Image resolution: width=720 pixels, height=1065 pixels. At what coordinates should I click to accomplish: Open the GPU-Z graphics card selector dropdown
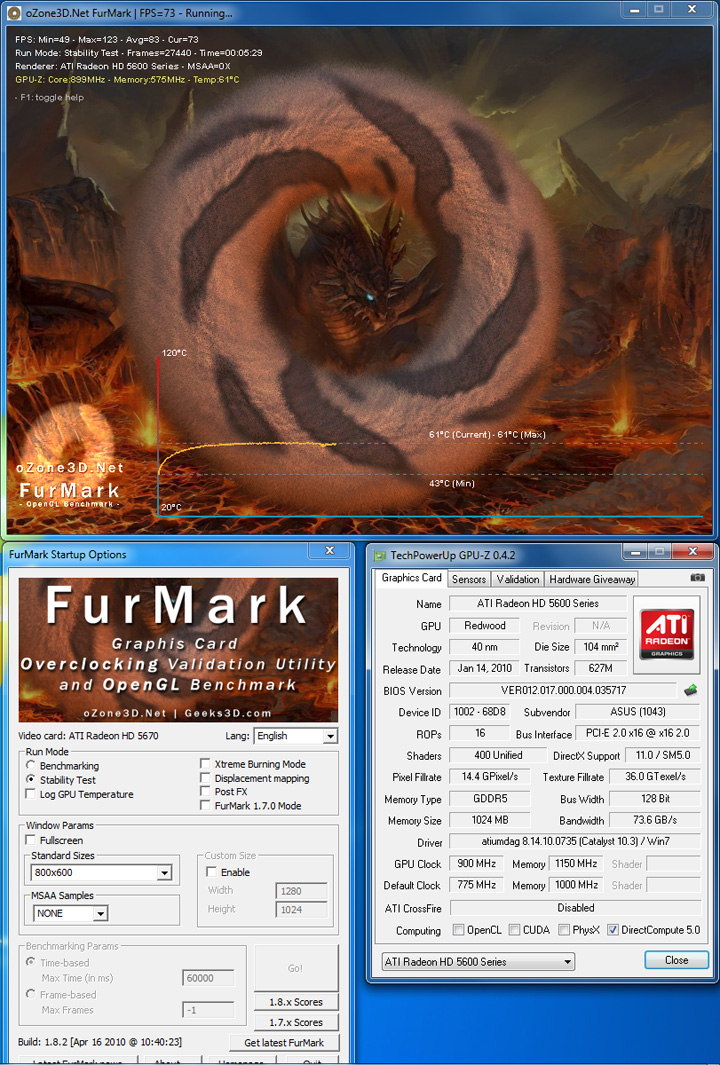(x=478, y=962)
